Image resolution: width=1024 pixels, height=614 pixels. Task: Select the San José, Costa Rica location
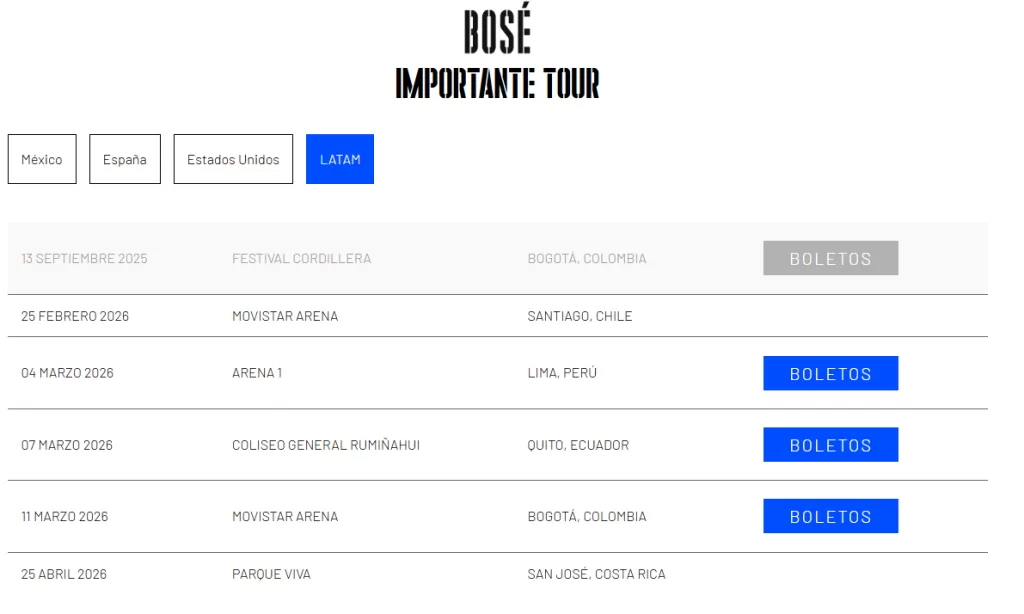(x=596, y=574)
